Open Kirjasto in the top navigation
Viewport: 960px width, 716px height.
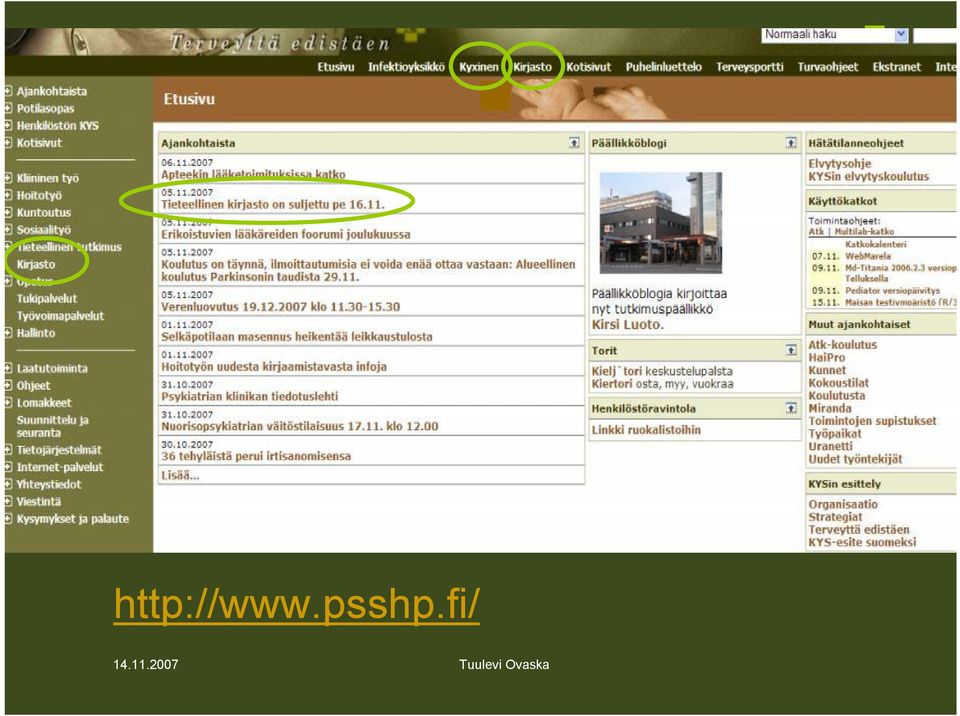click(532, 67)
